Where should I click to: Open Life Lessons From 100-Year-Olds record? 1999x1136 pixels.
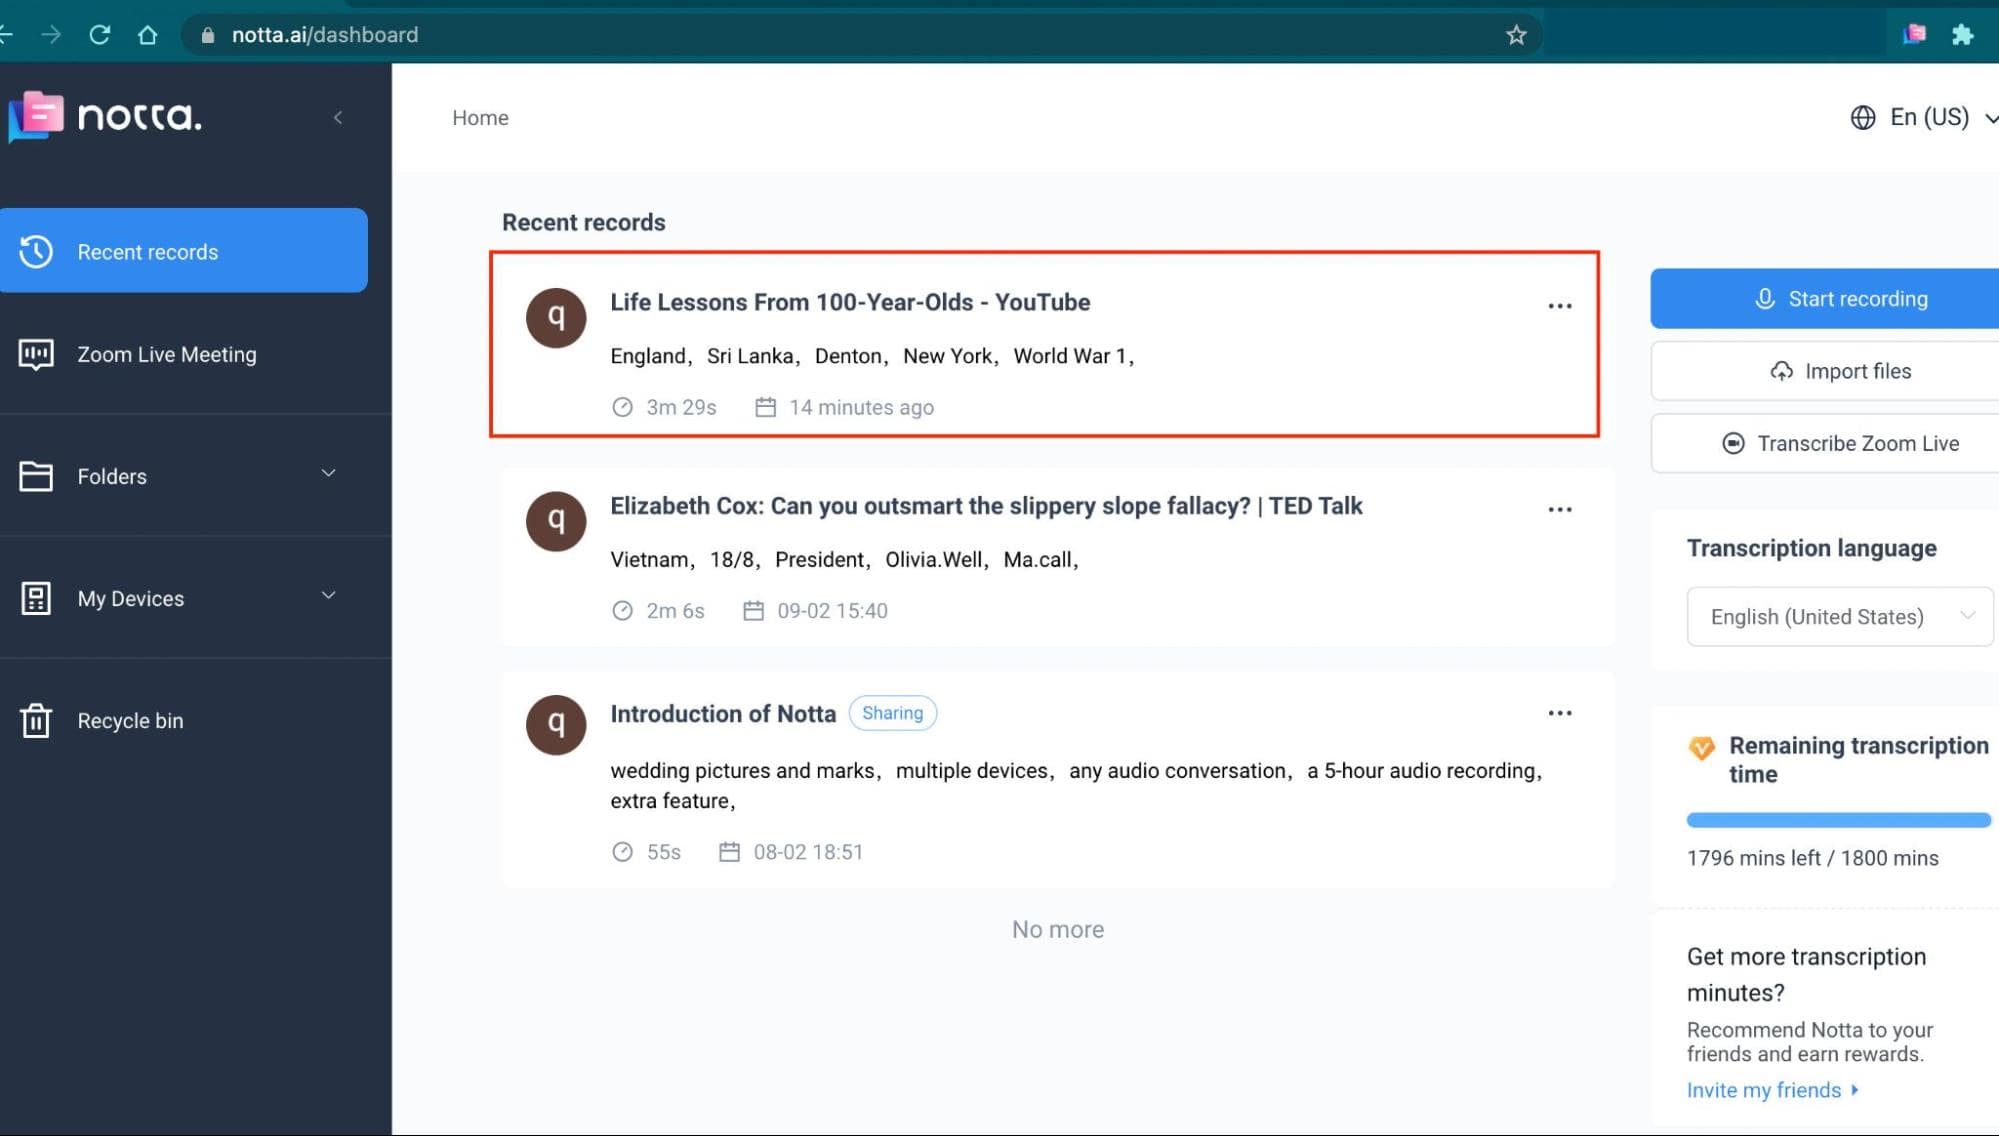pos(848,302)
